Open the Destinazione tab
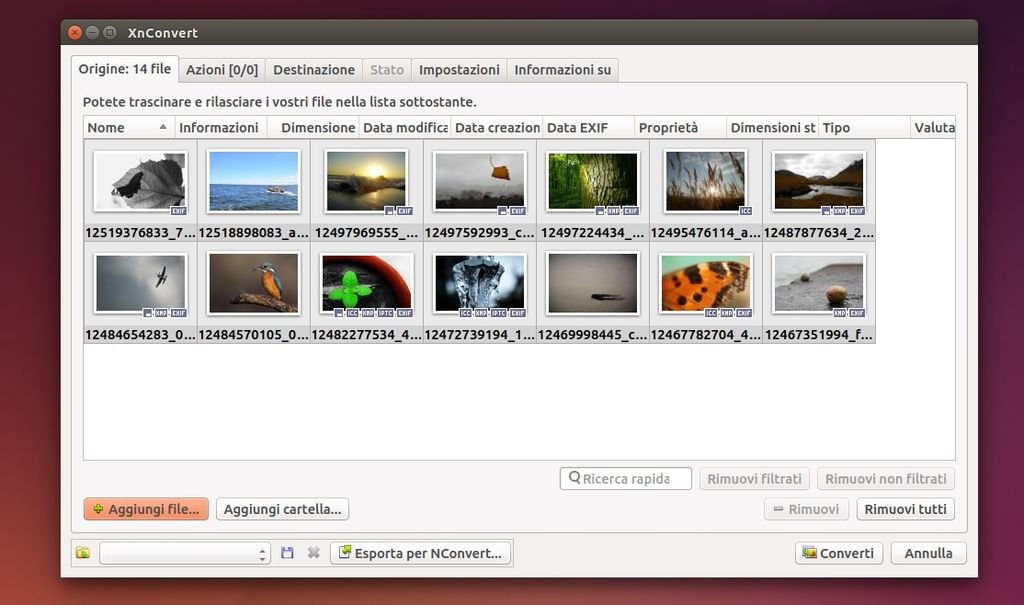Viewport: 1024px width, 605px height. [x=314, y=70]
